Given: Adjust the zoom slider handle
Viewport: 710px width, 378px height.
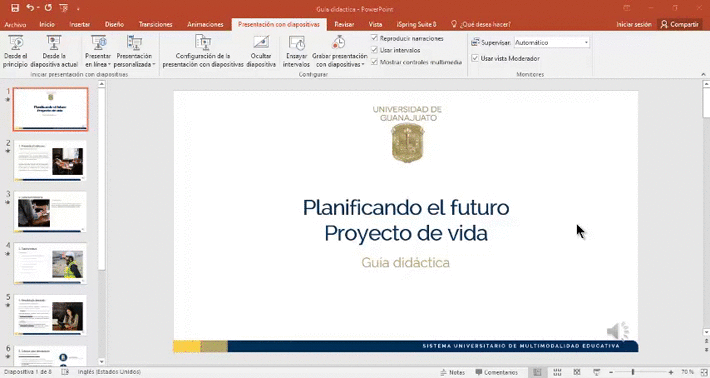Looking at the screenshot, I should 633,372.
